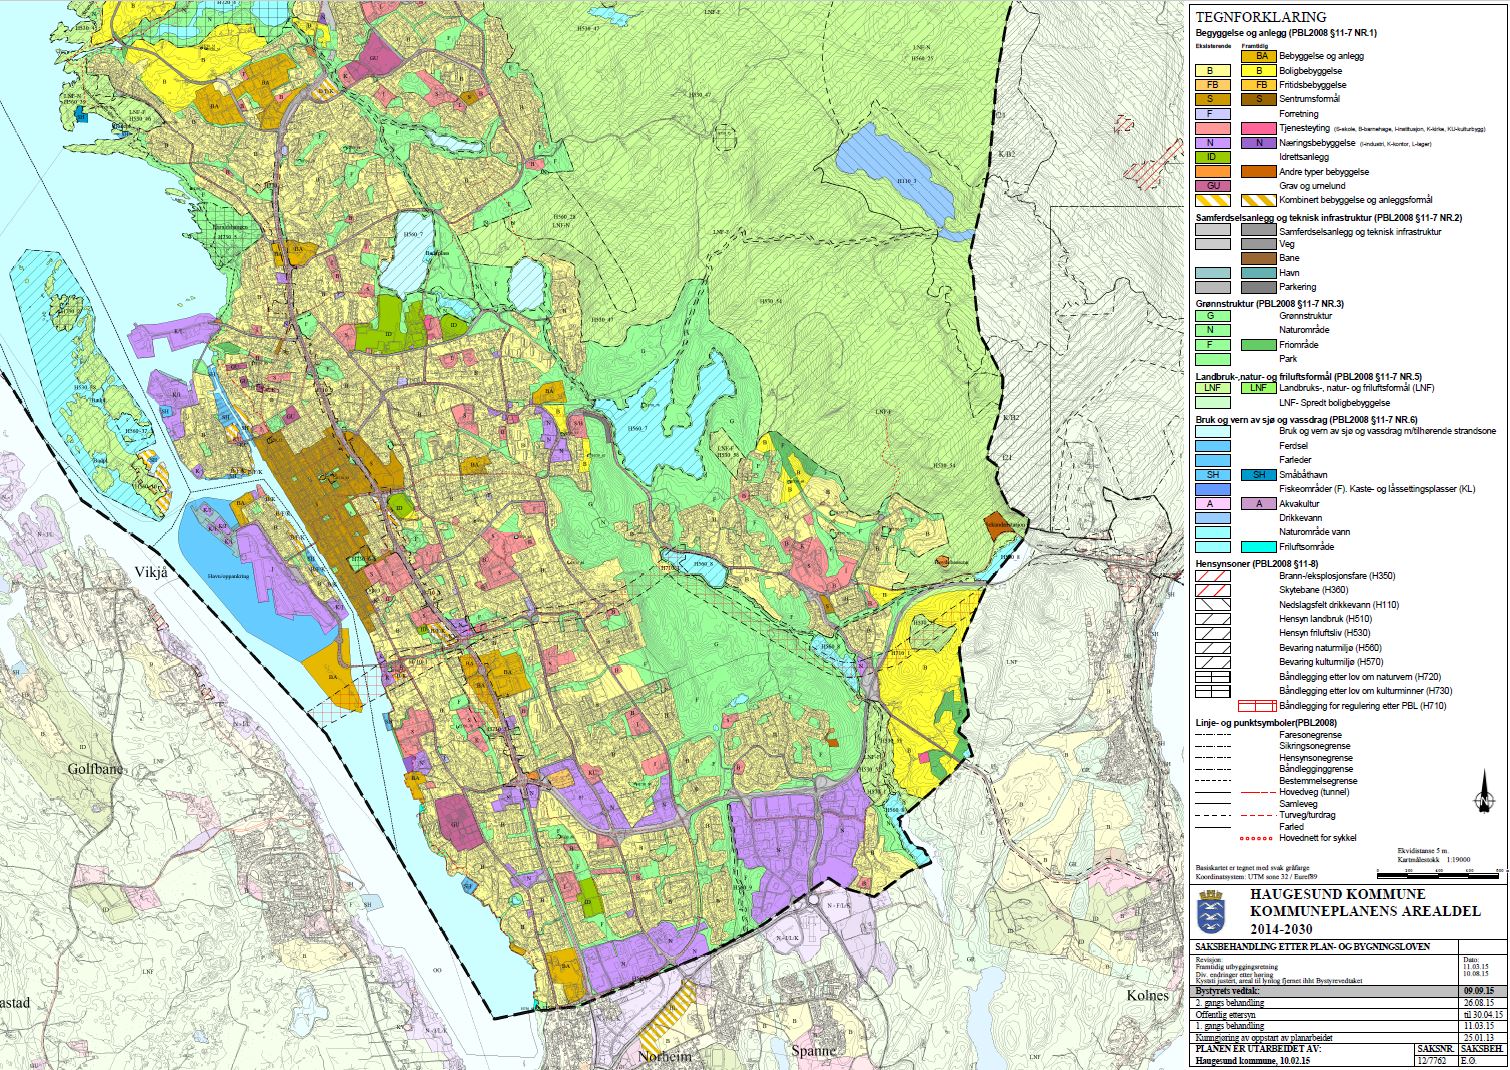Click the Framtidig A Akvakultur swatch
Viewport: 1510px width, 1070px height.
1257,504
